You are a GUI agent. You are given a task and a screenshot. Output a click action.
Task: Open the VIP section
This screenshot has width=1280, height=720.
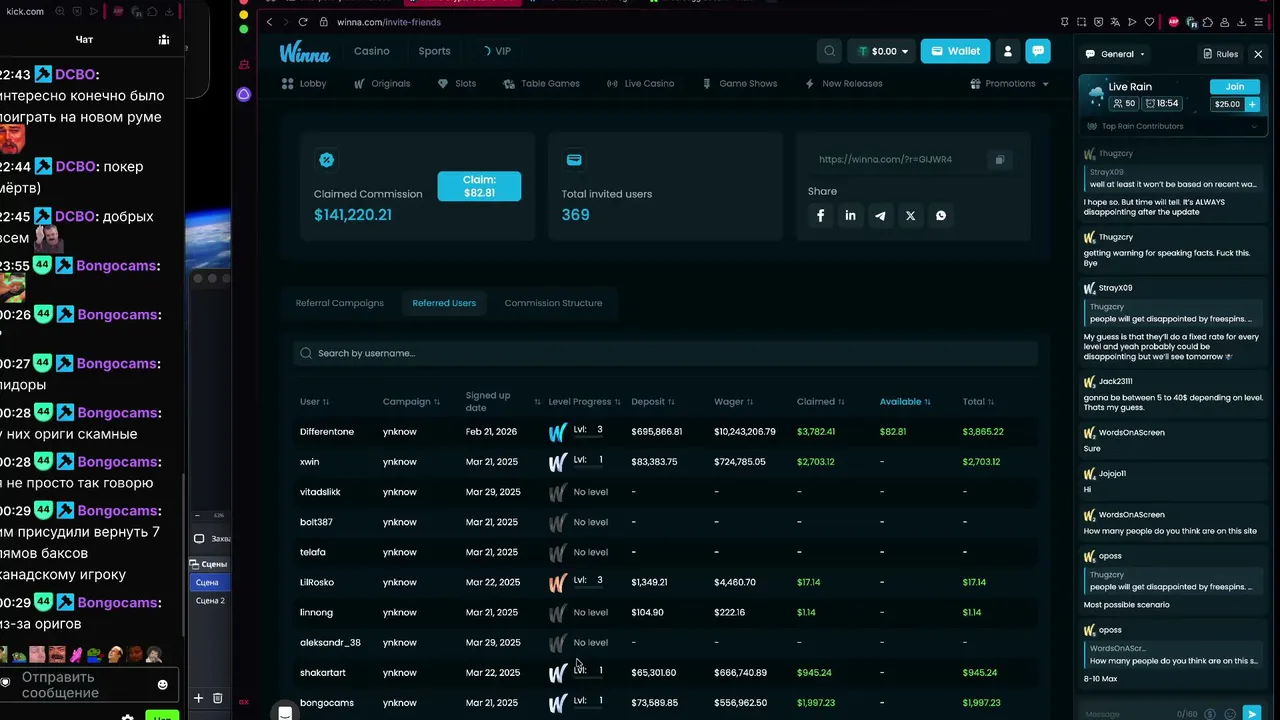(497, 51)
